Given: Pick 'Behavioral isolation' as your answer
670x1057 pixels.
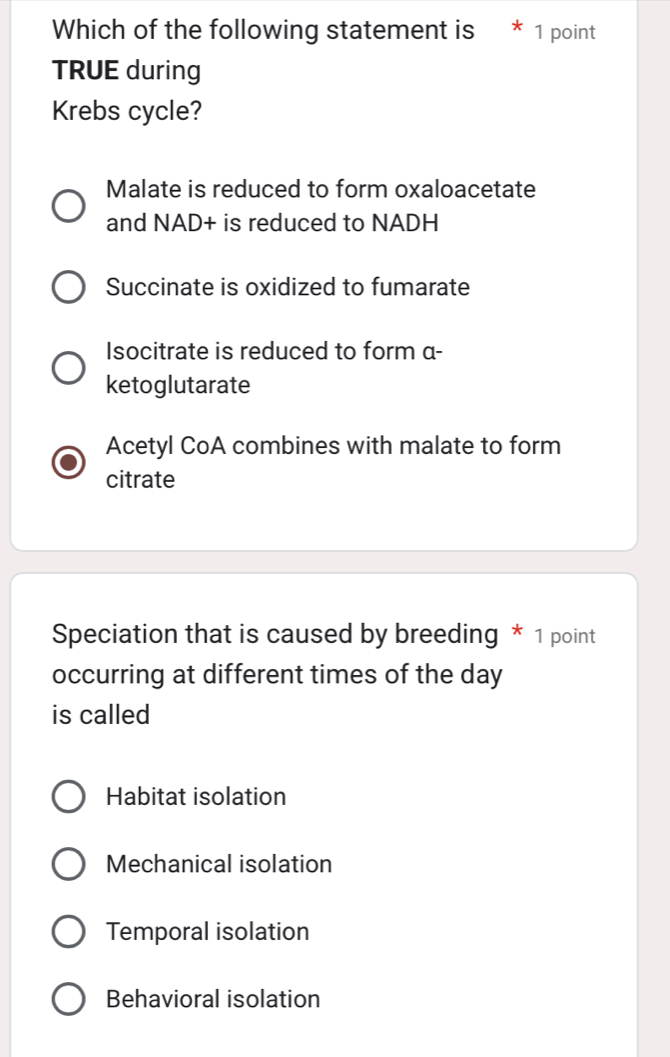Looking at the screenshot, I should point(67,999).
